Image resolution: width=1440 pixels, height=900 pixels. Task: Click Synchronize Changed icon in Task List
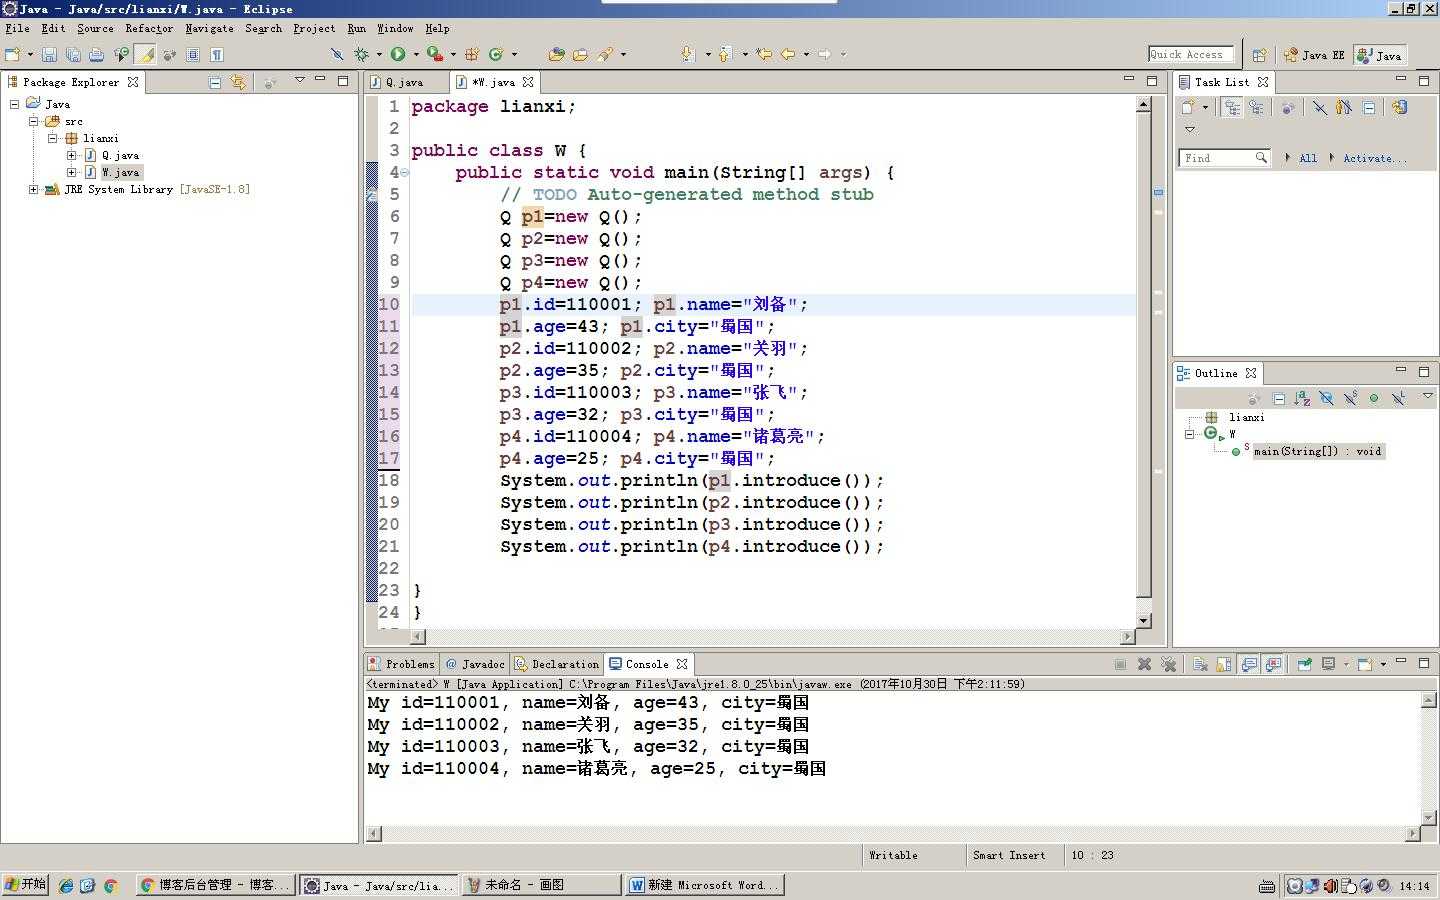[1400, 107]
